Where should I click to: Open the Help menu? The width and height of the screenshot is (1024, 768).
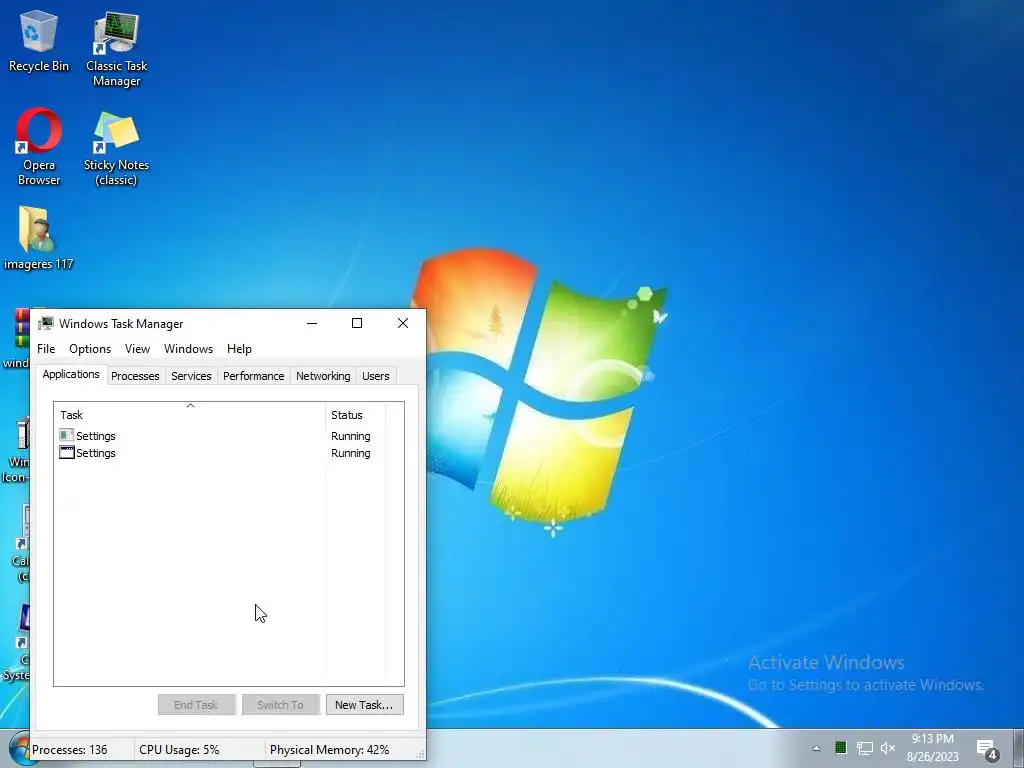(x=239, y=349)
